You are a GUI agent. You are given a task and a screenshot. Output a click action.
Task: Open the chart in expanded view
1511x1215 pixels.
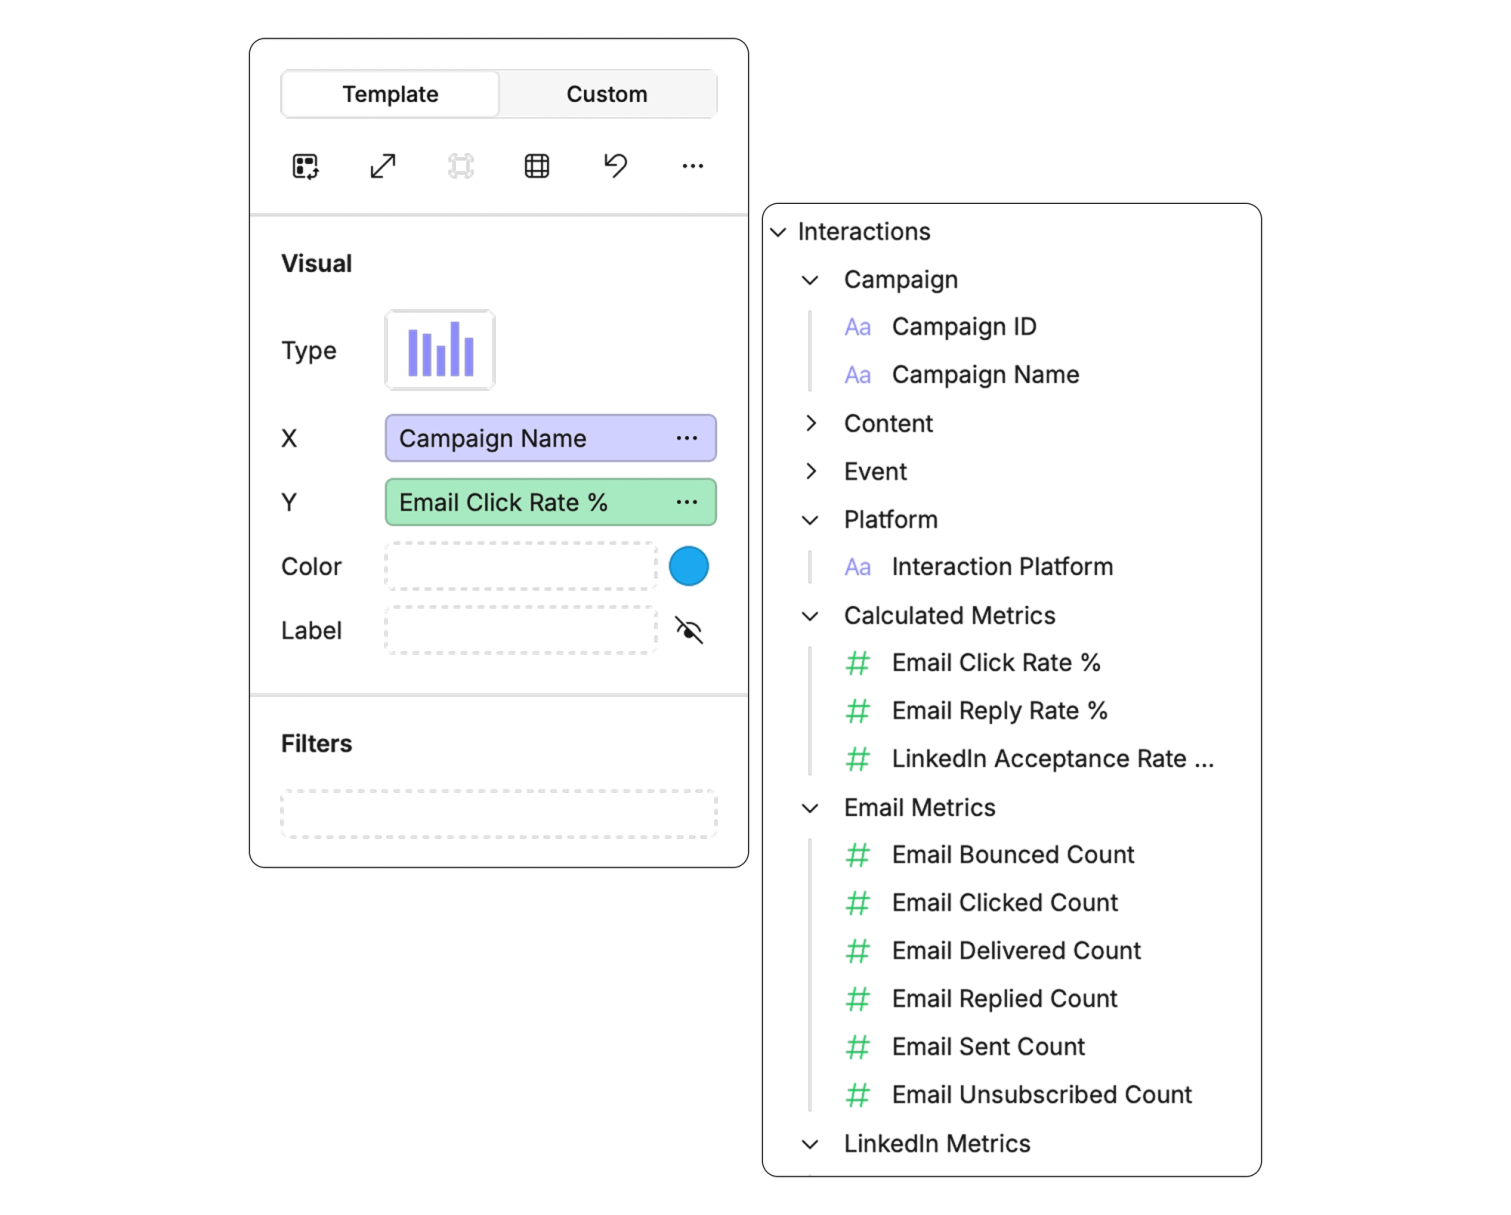(382, 166)
